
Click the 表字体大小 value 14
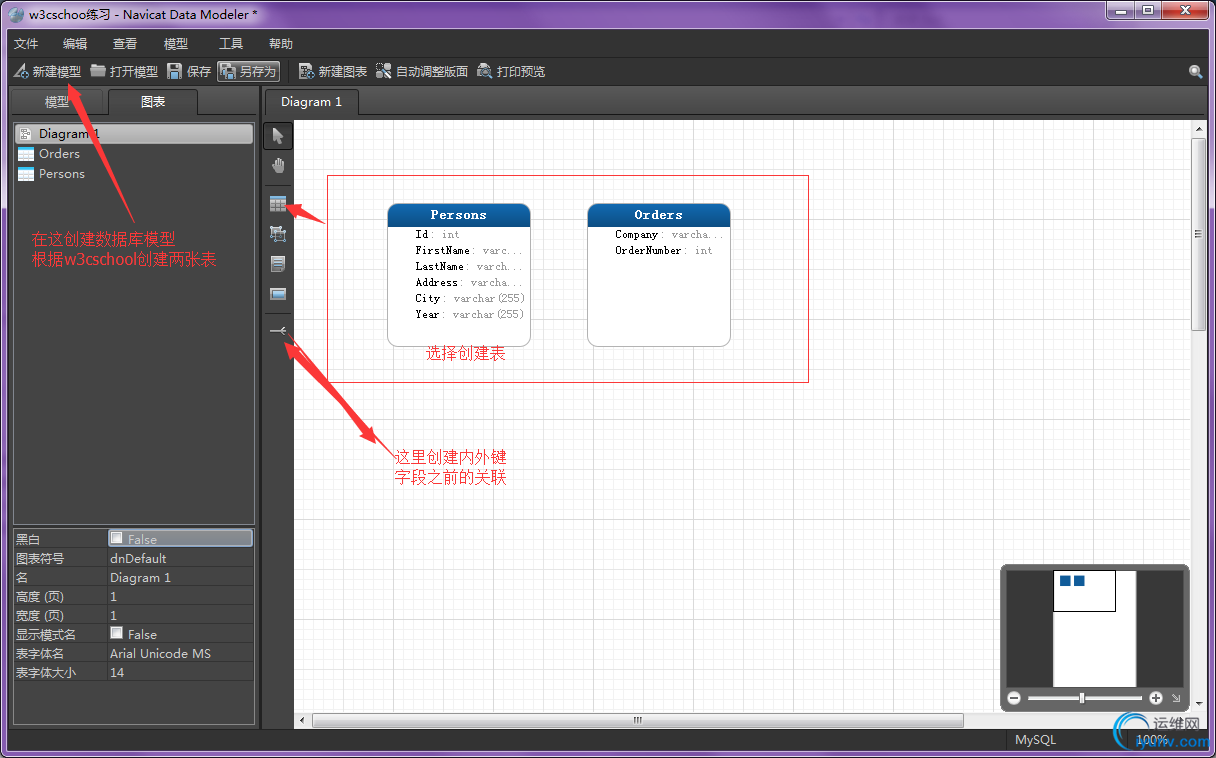pyautogui.click(x=180, y=672)
